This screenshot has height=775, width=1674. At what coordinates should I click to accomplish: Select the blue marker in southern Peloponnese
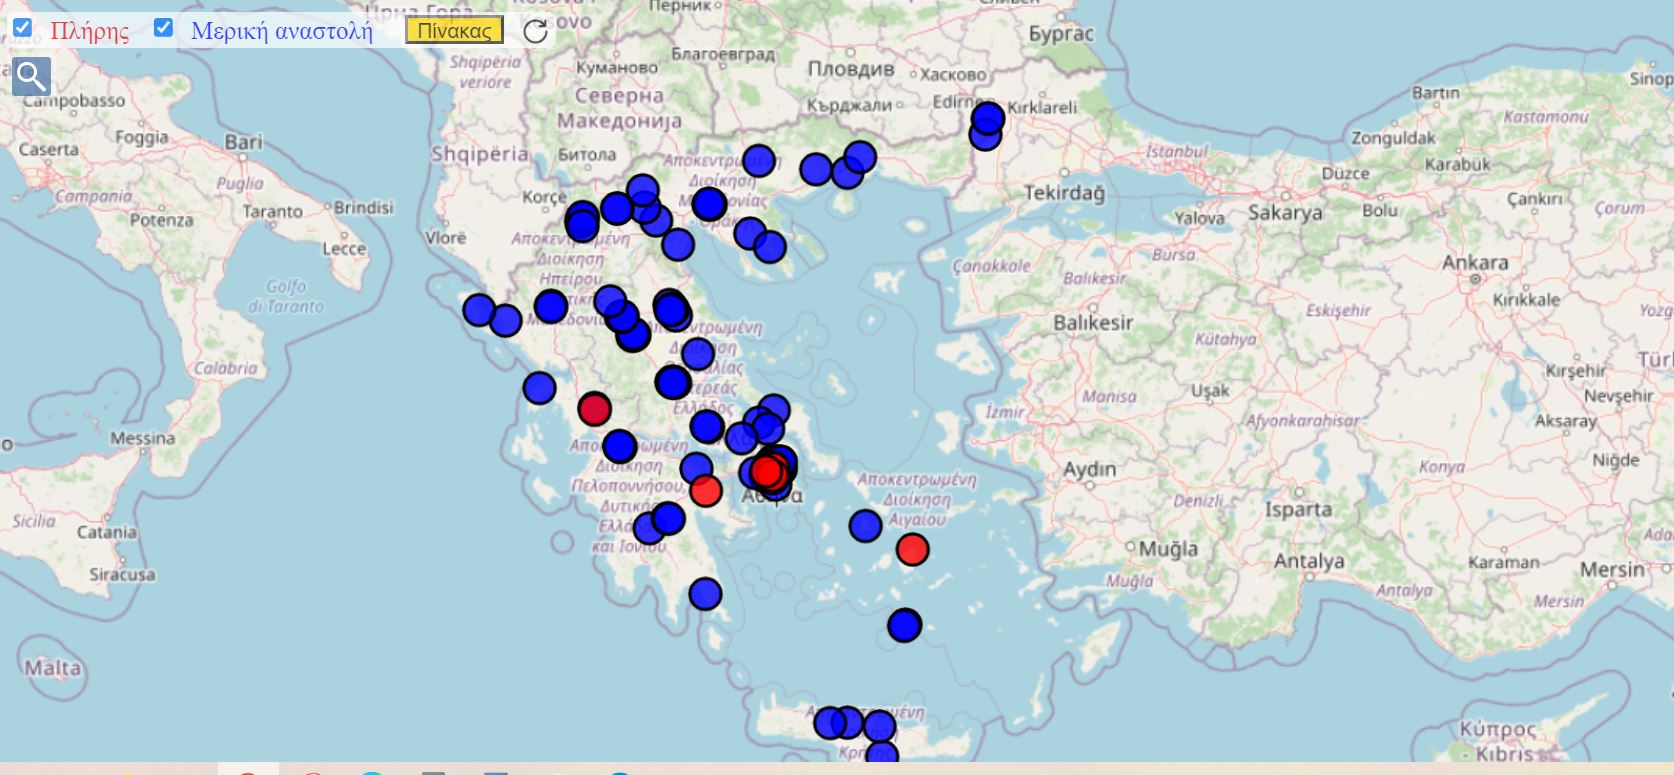coord(705,594)
